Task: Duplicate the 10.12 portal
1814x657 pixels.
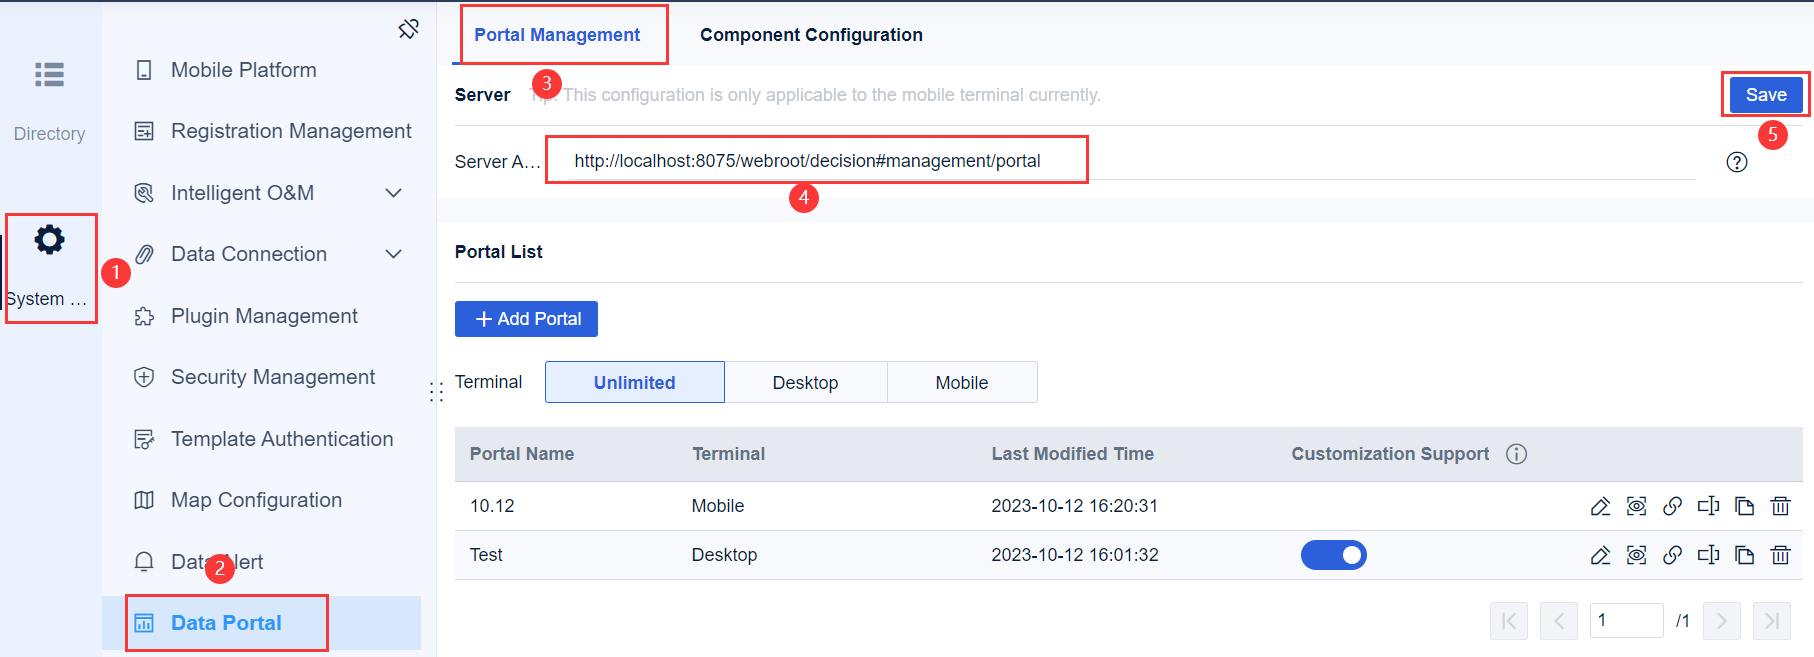Action: coord(1744,506)
